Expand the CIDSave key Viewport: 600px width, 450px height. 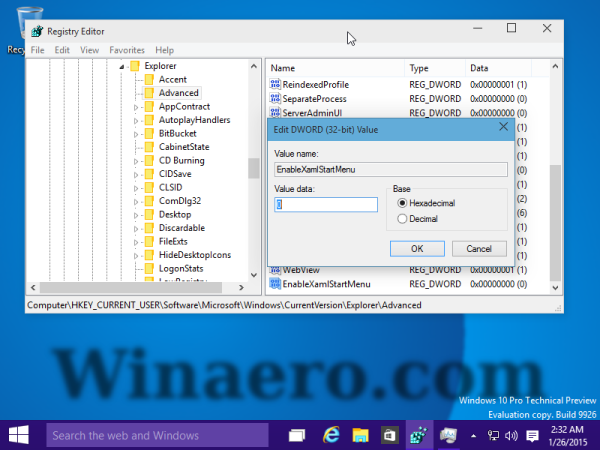coord(136,175)
